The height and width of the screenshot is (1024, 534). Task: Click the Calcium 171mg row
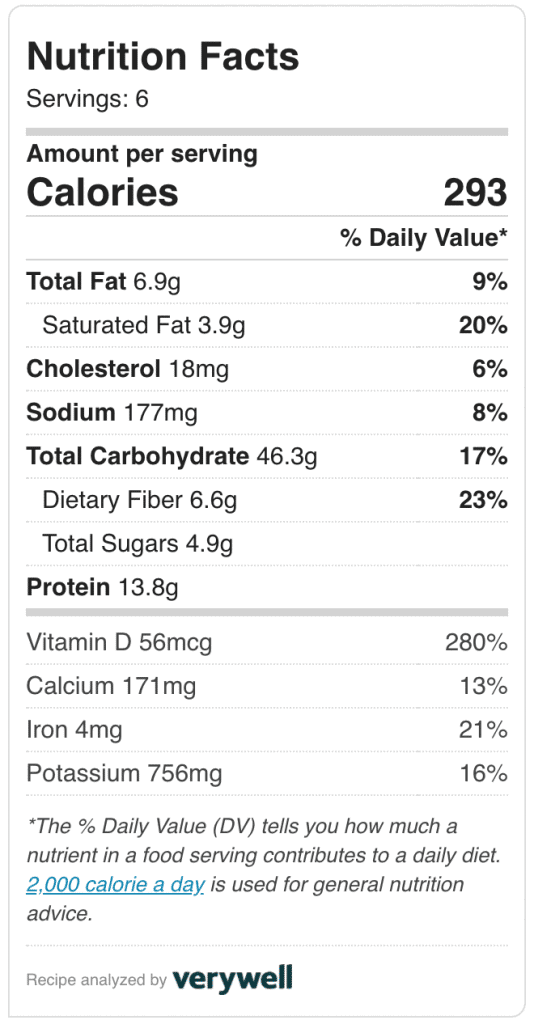(267, 686)
